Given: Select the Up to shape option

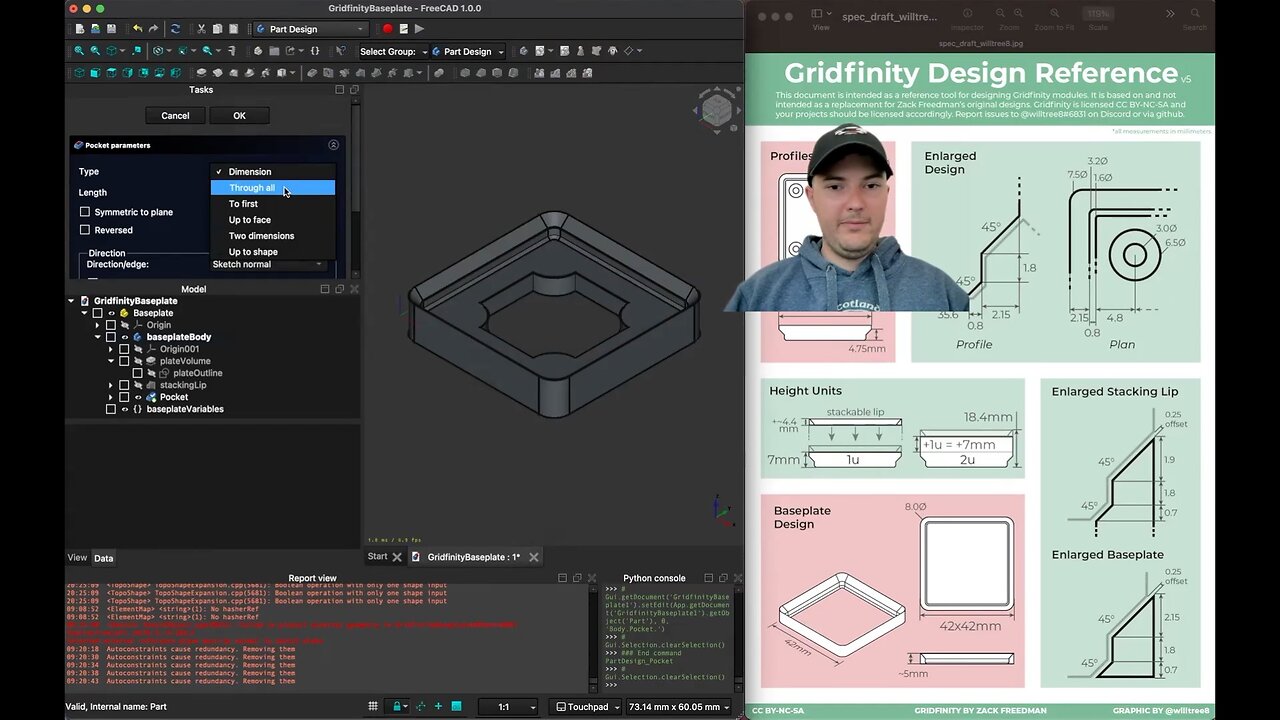Looking at the screenshot, I should pos(272,252).
